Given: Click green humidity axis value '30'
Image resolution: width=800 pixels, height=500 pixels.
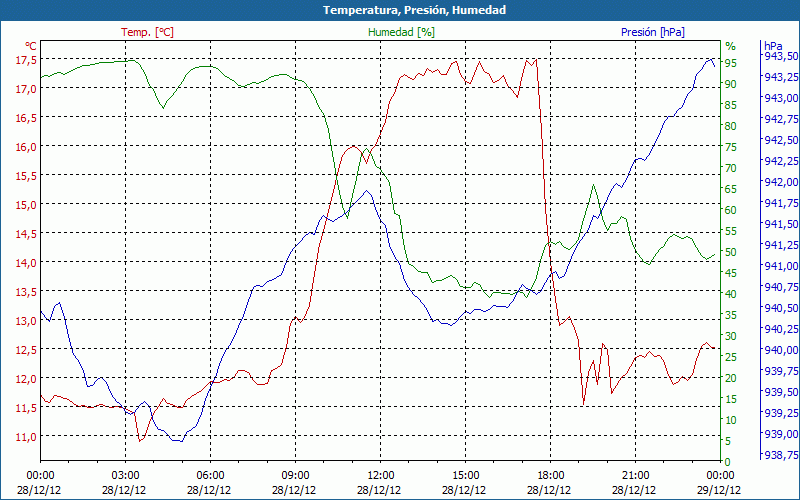Looking at the screenshot, I should tap(731, 336).
